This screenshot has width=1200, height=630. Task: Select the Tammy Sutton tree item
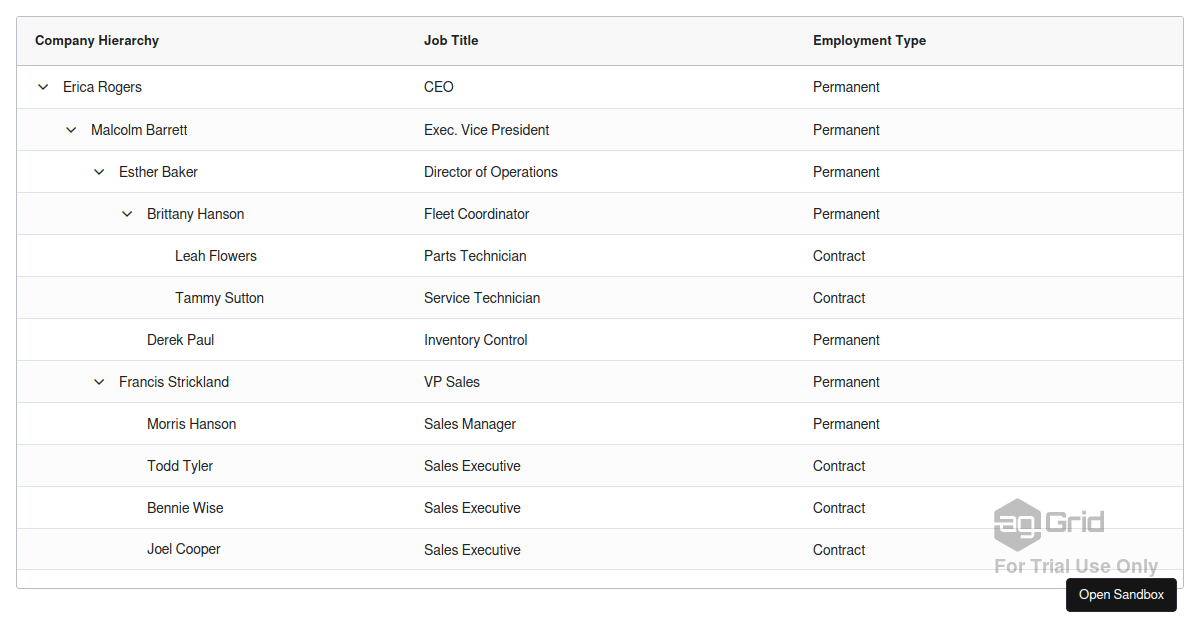[219, 298]
